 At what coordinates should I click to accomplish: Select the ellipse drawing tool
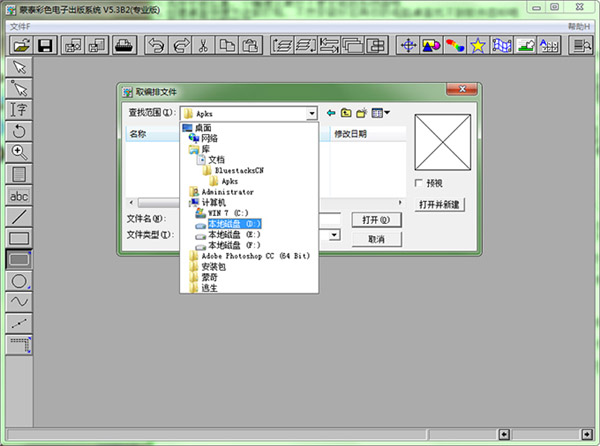18,281
